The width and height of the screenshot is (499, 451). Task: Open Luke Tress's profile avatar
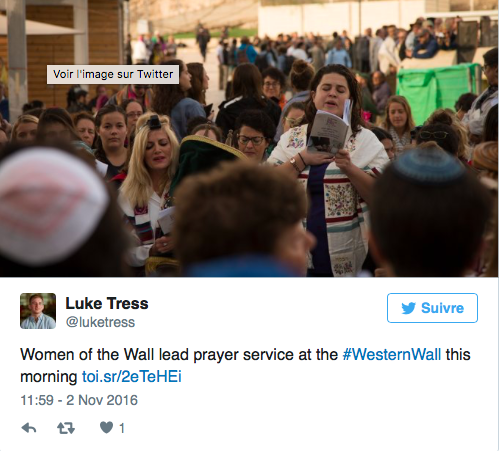click(x=38, y=311)
